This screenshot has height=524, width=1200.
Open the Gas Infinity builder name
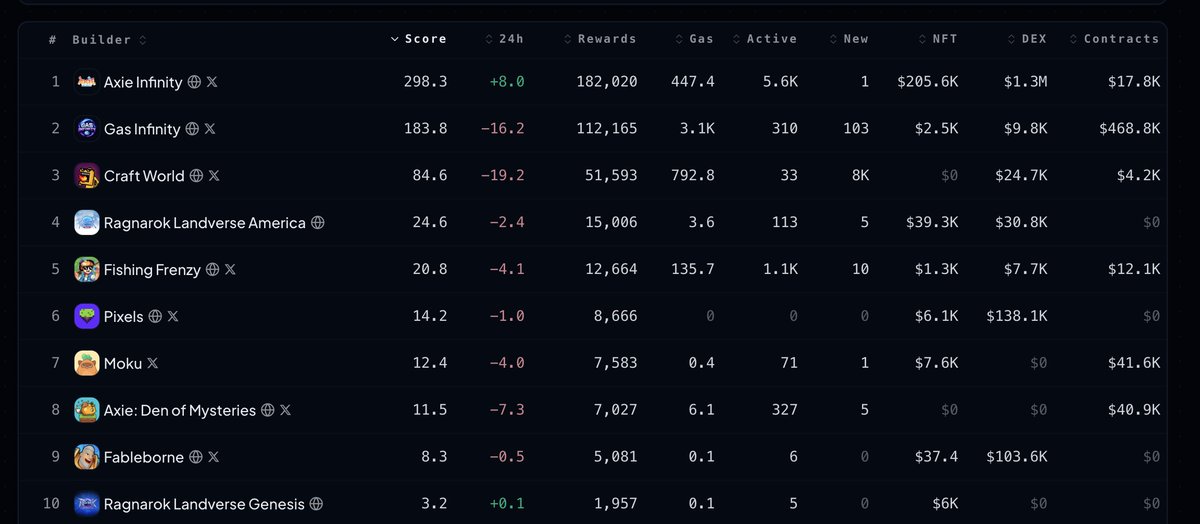[142, 129]
